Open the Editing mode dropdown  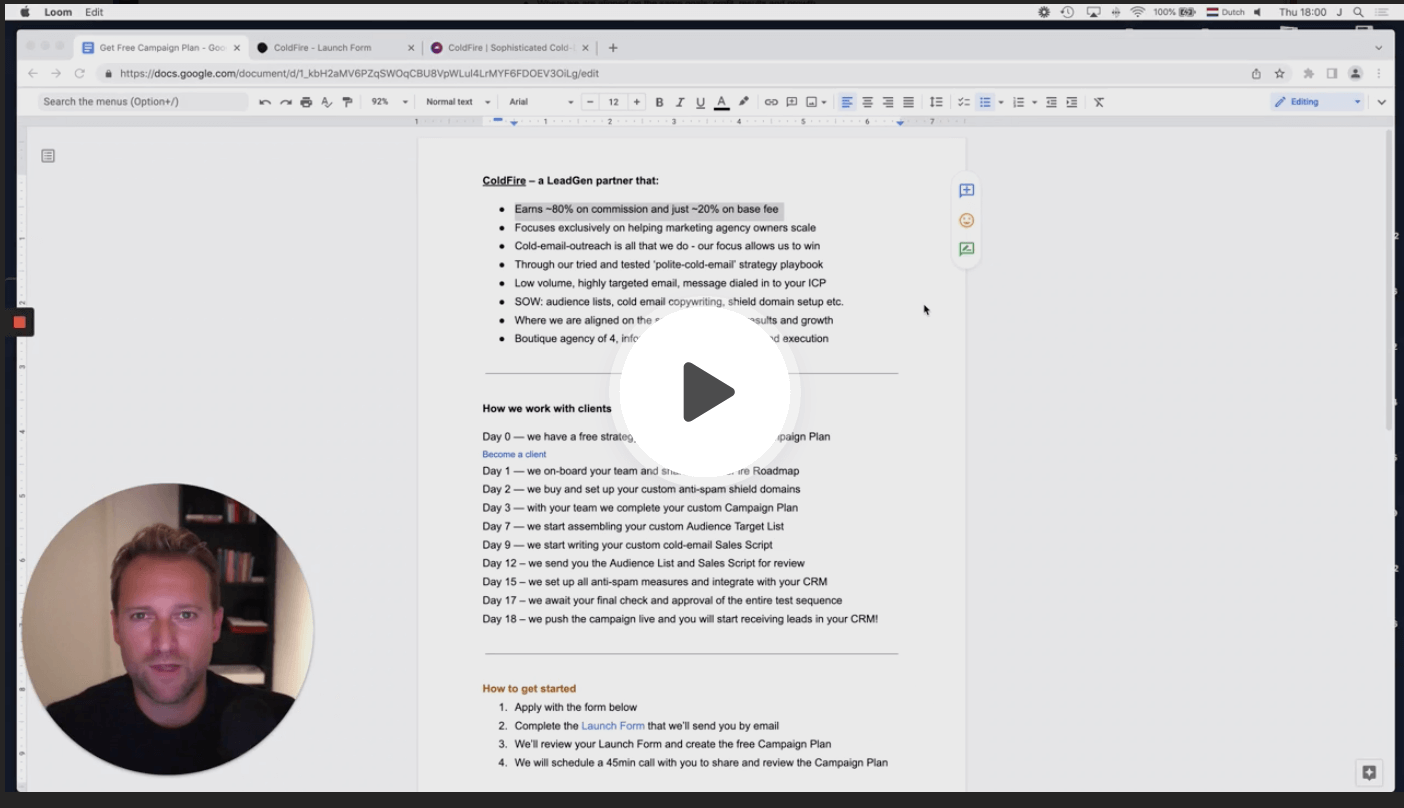1317,102
